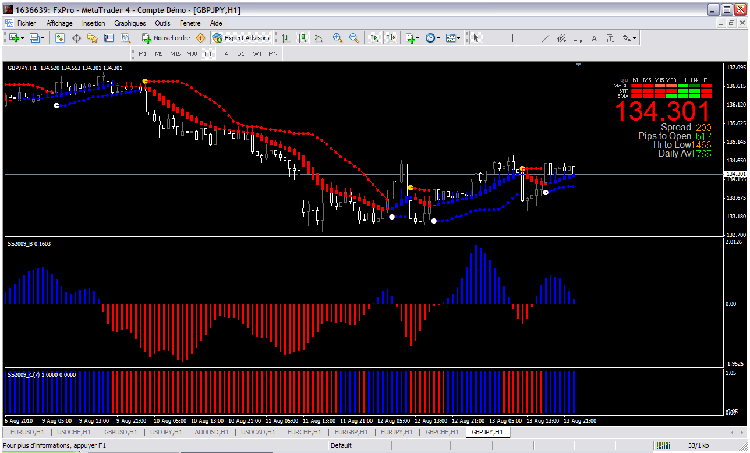
Task: Select the text label A tool
Action: [596, 38]
